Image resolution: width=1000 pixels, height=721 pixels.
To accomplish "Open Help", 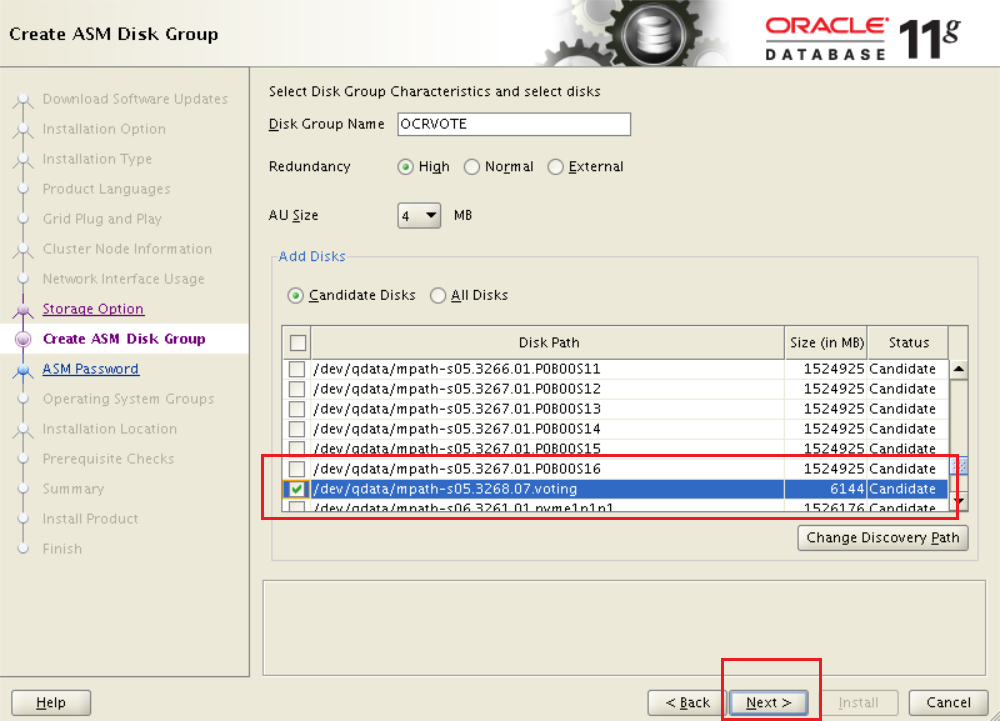I will [51, 703].
